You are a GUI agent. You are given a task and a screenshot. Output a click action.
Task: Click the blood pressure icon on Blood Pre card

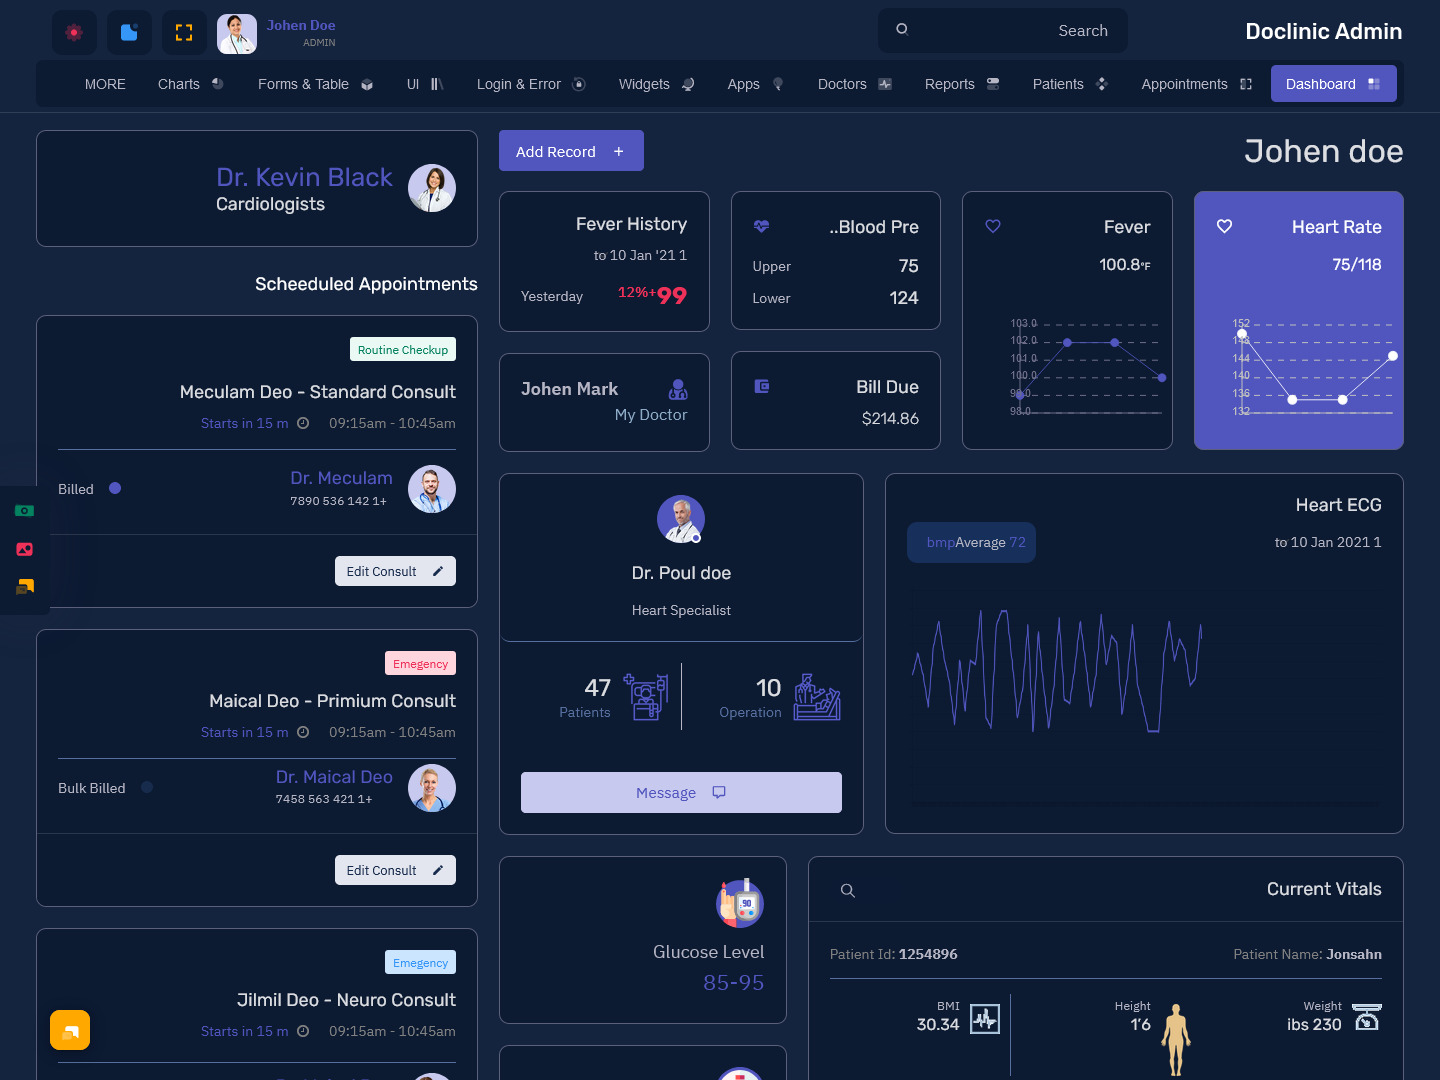pyautogui.click(x=763, y=226)
